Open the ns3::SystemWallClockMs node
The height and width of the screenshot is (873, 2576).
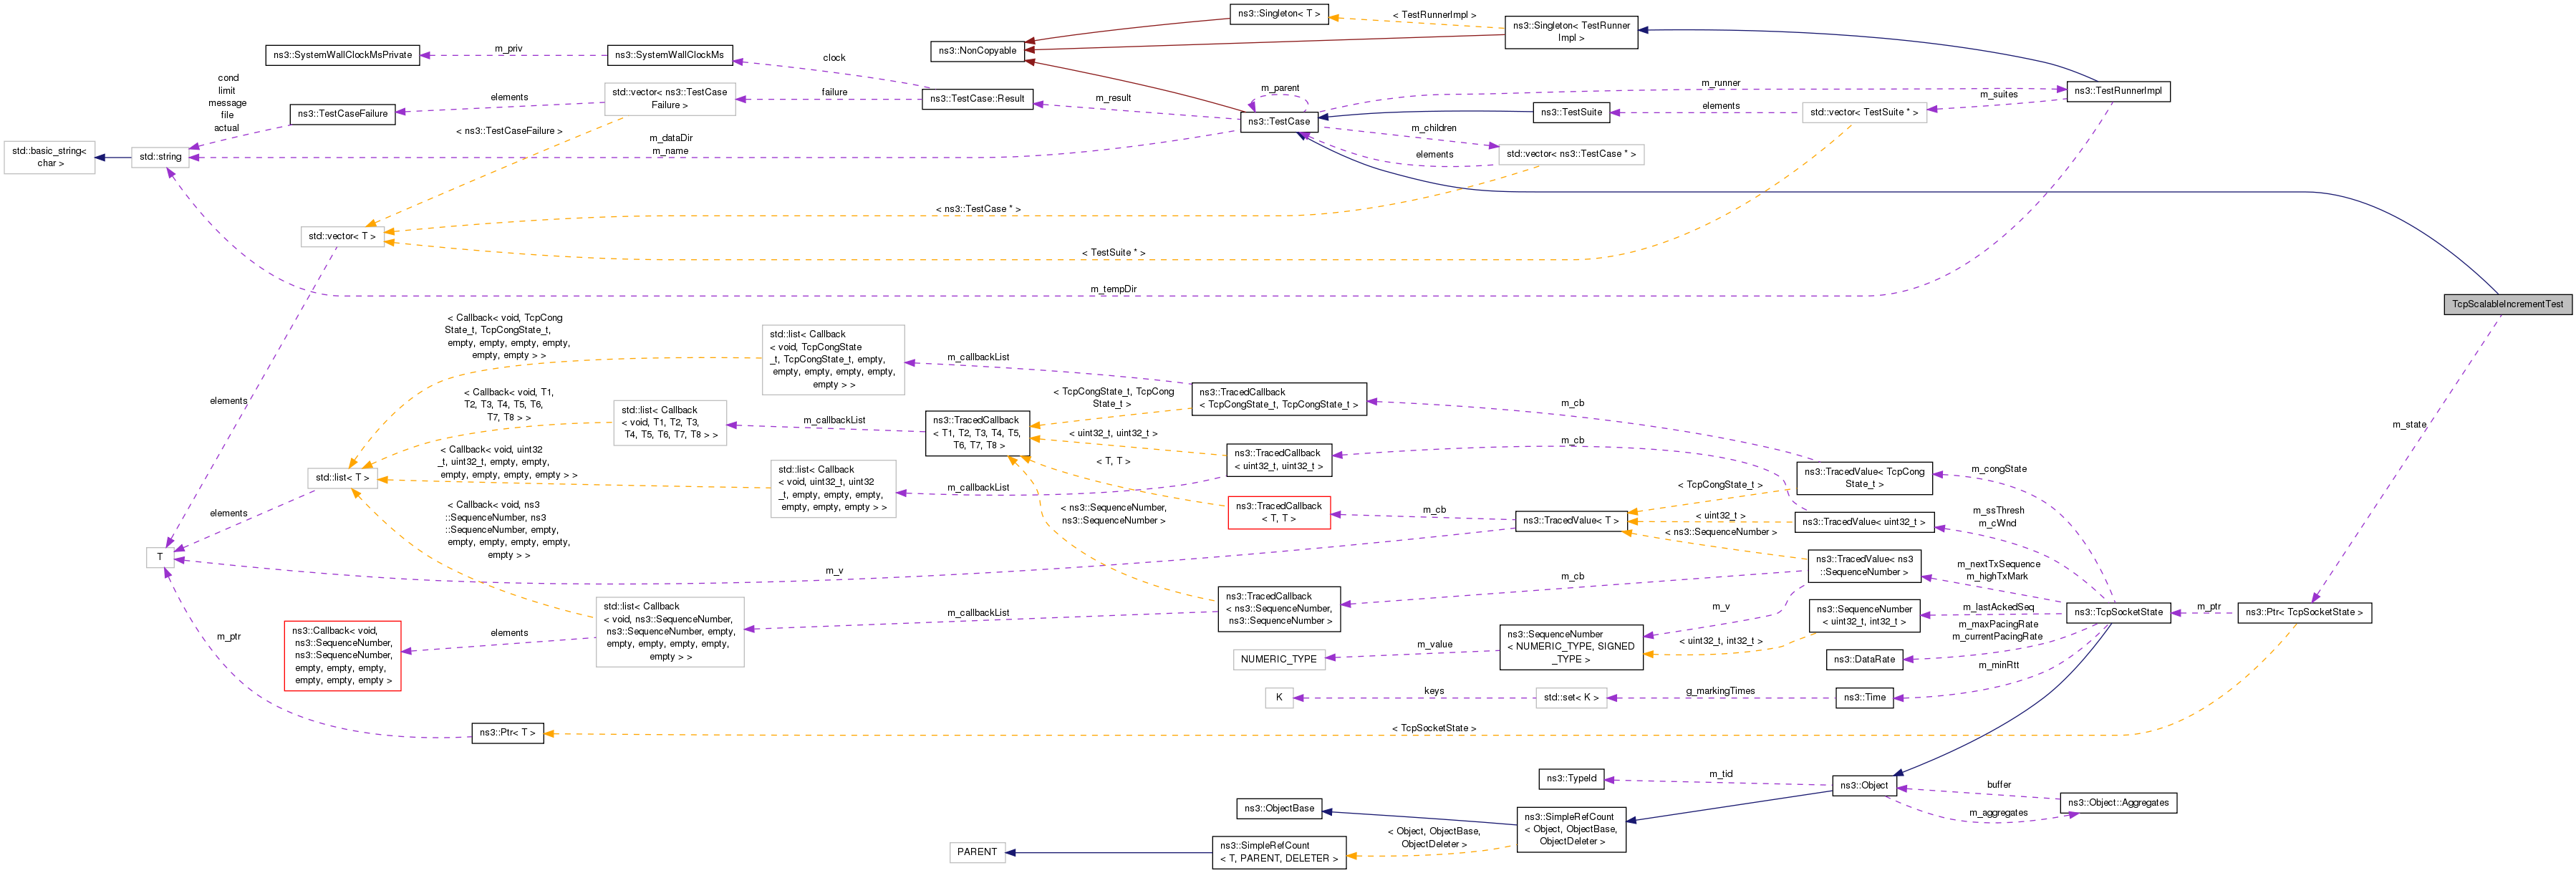coord(669,55)
